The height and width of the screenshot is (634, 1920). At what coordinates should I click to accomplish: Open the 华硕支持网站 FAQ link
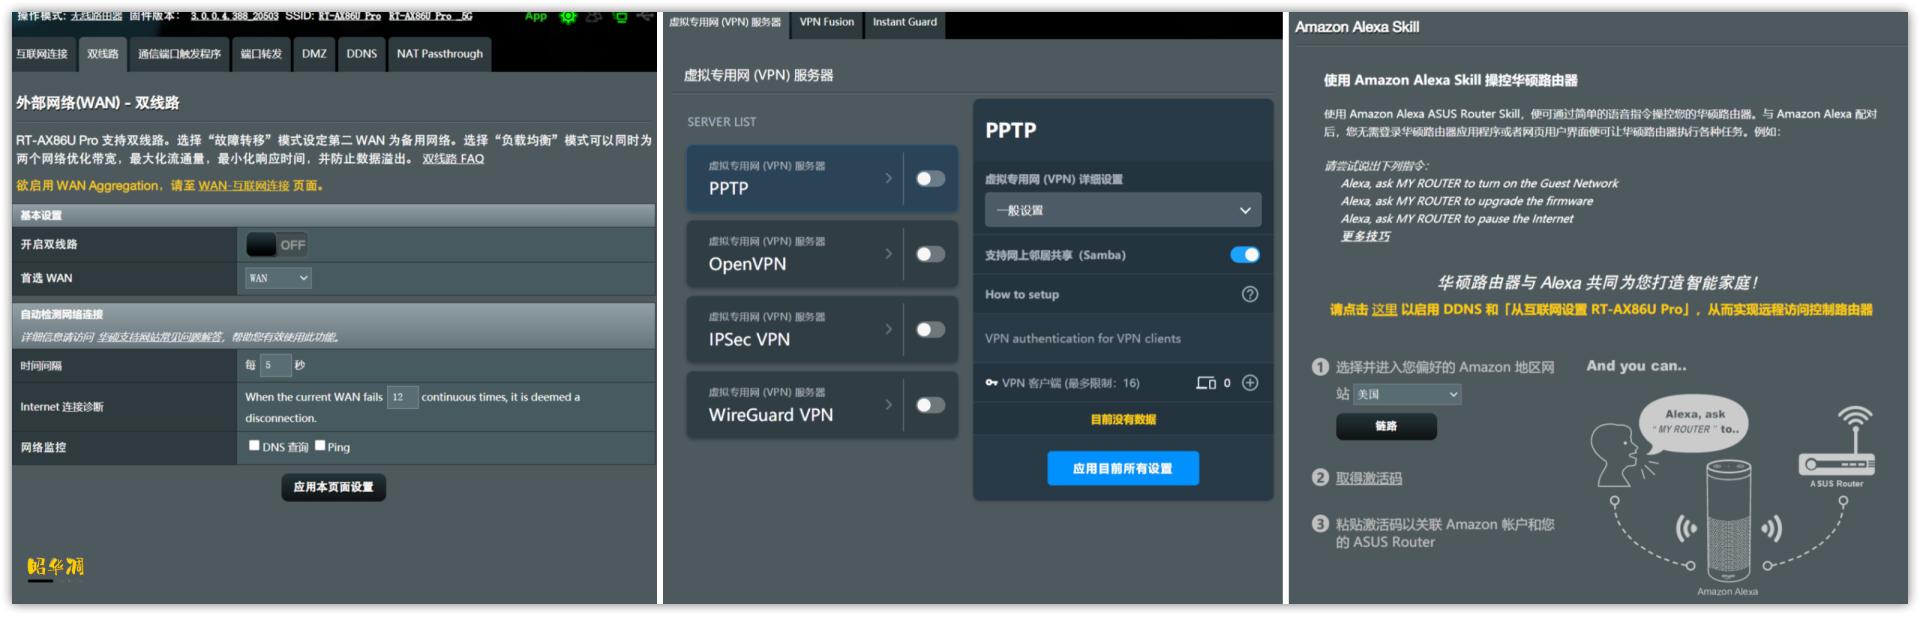coord(162,337)
